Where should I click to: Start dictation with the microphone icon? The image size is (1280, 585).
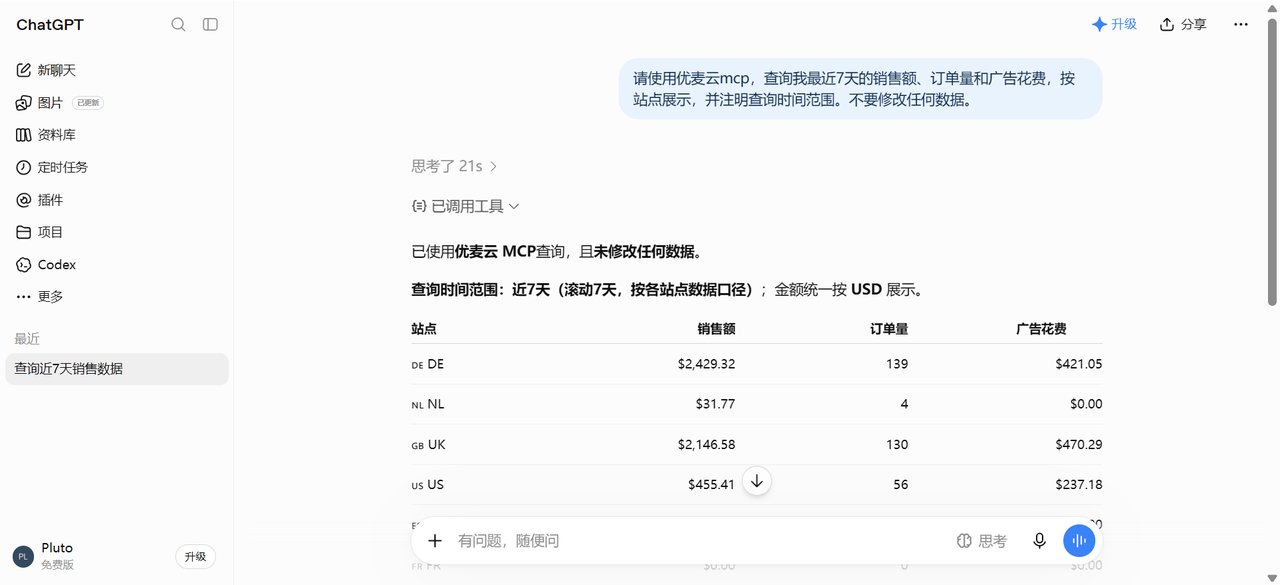1040,541
